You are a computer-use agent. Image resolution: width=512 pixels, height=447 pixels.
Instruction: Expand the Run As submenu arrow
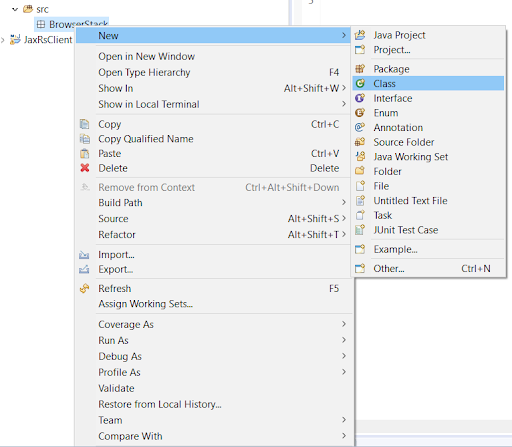coord(344,340)
